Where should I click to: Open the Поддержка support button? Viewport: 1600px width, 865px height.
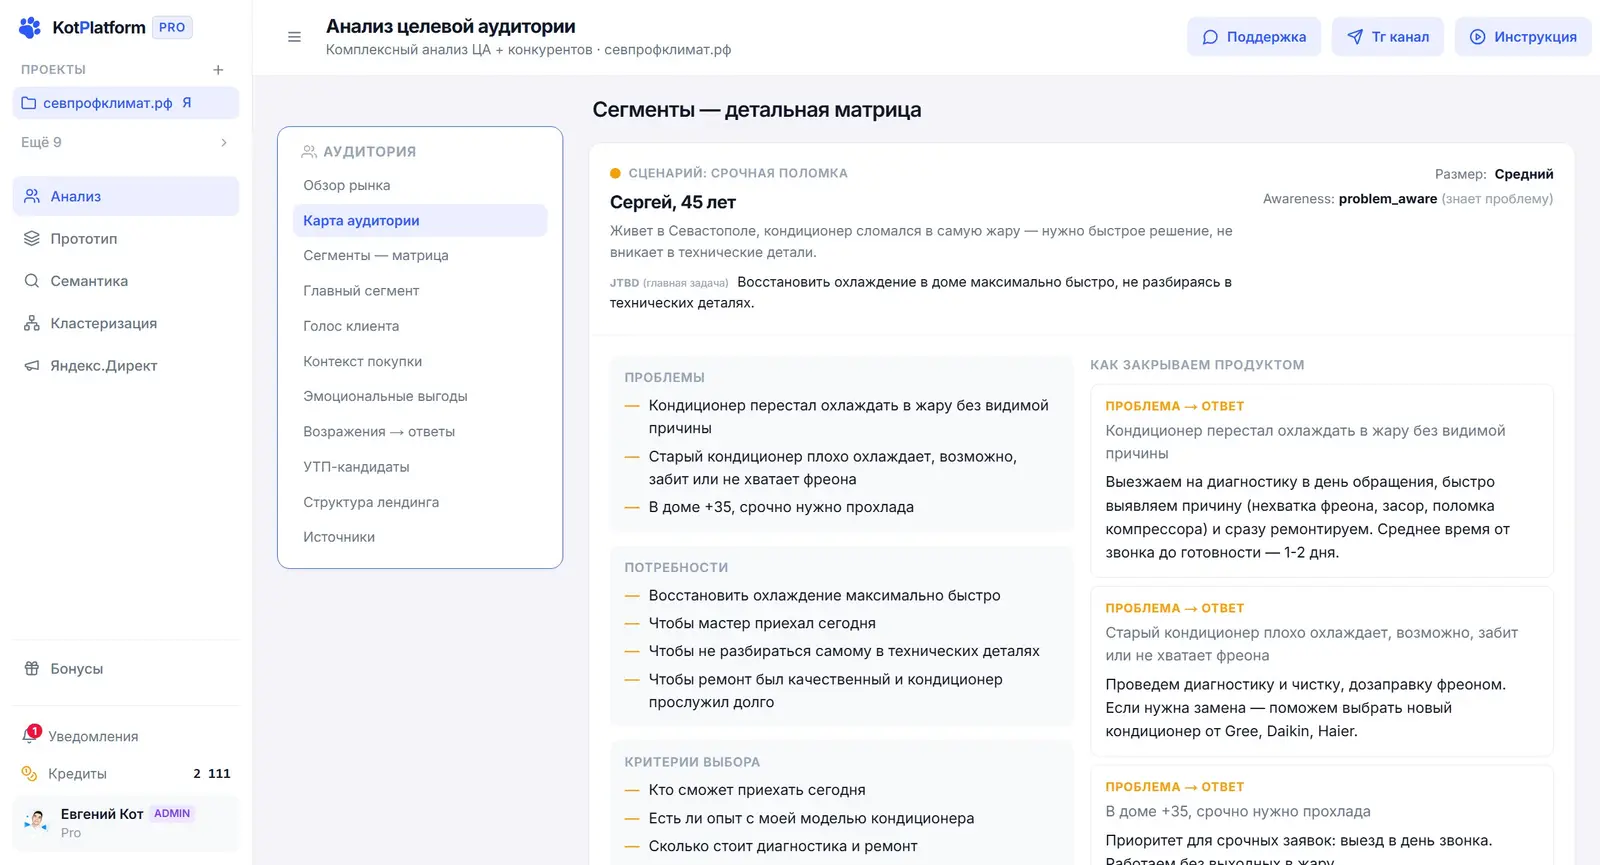coord(1254,37)
